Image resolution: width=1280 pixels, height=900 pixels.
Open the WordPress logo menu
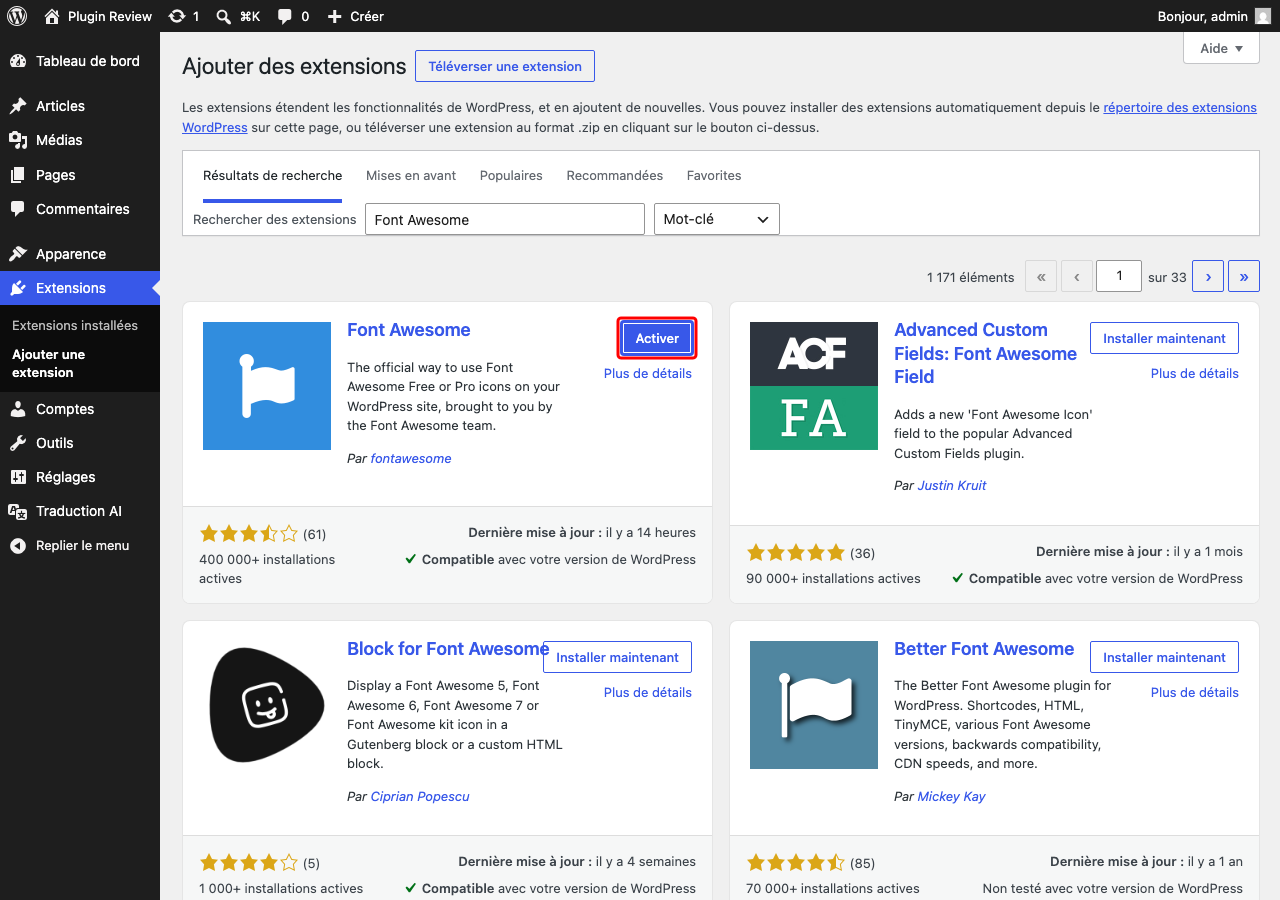point(17,16)
